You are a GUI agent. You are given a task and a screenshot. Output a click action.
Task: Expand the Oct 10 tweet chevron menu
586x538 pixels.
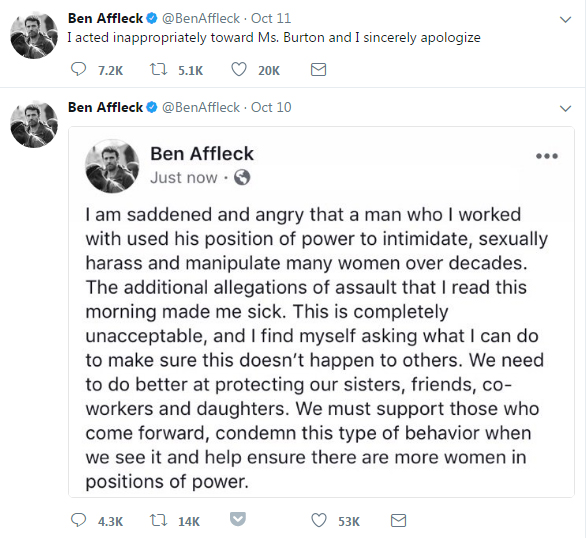point(566,109)
